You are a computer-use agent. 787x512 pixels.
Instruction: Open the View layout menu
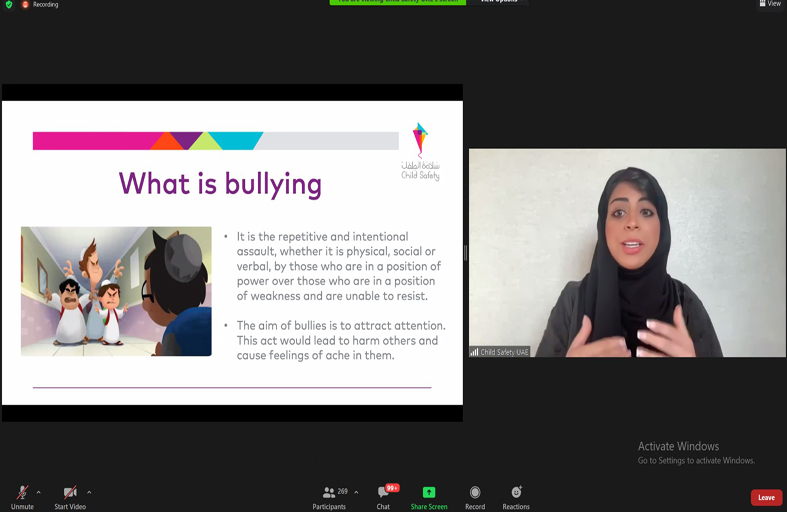(x=768, y=4)
